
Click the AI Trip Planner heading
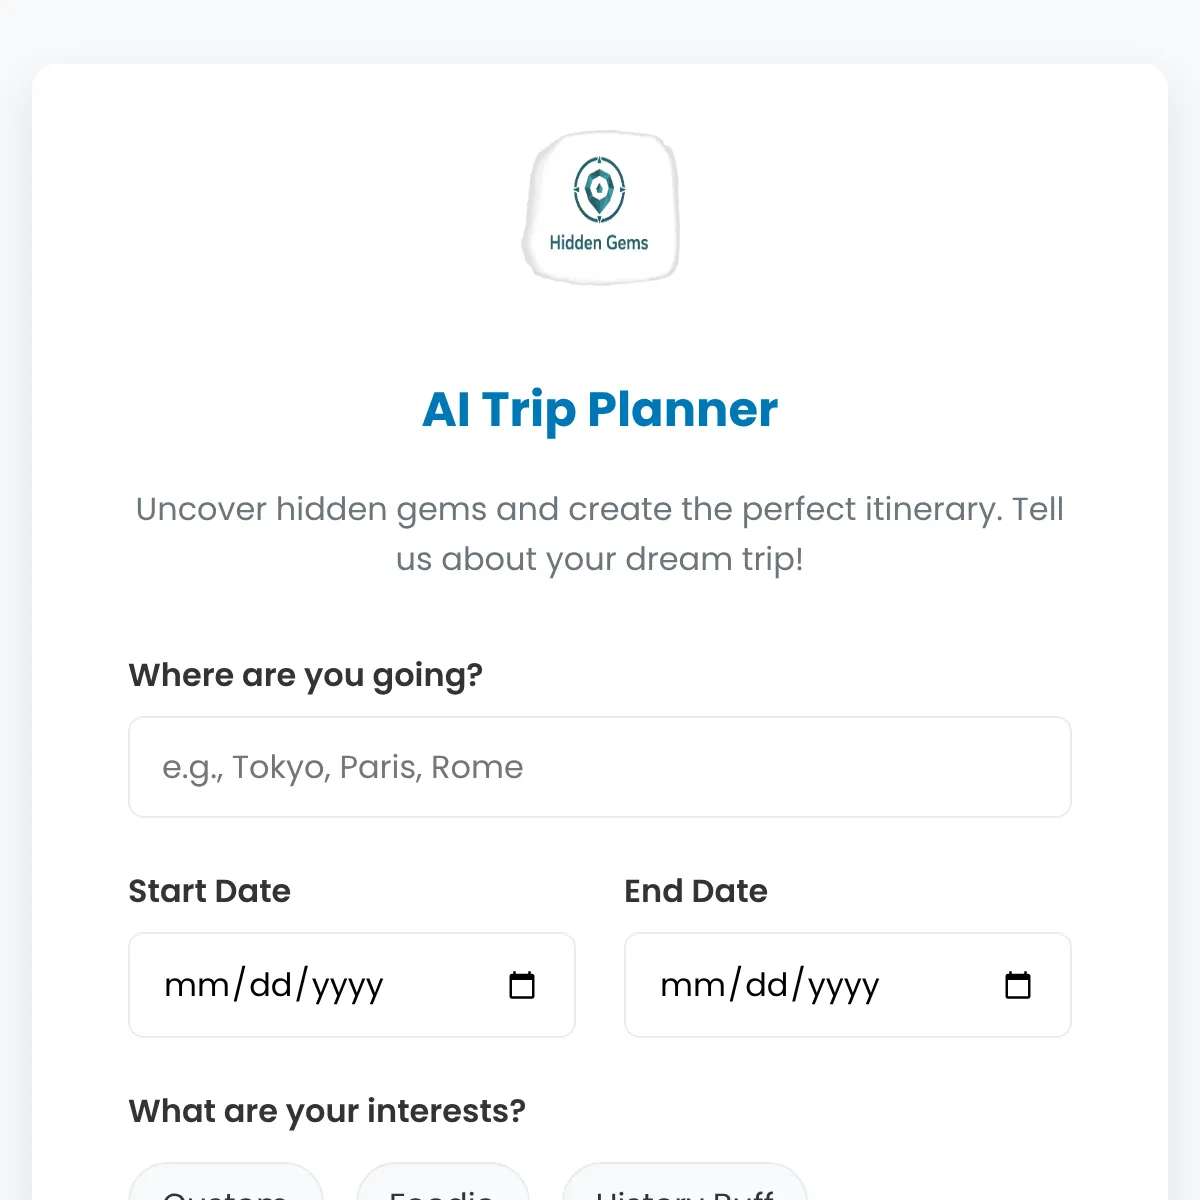click(600, 409)
